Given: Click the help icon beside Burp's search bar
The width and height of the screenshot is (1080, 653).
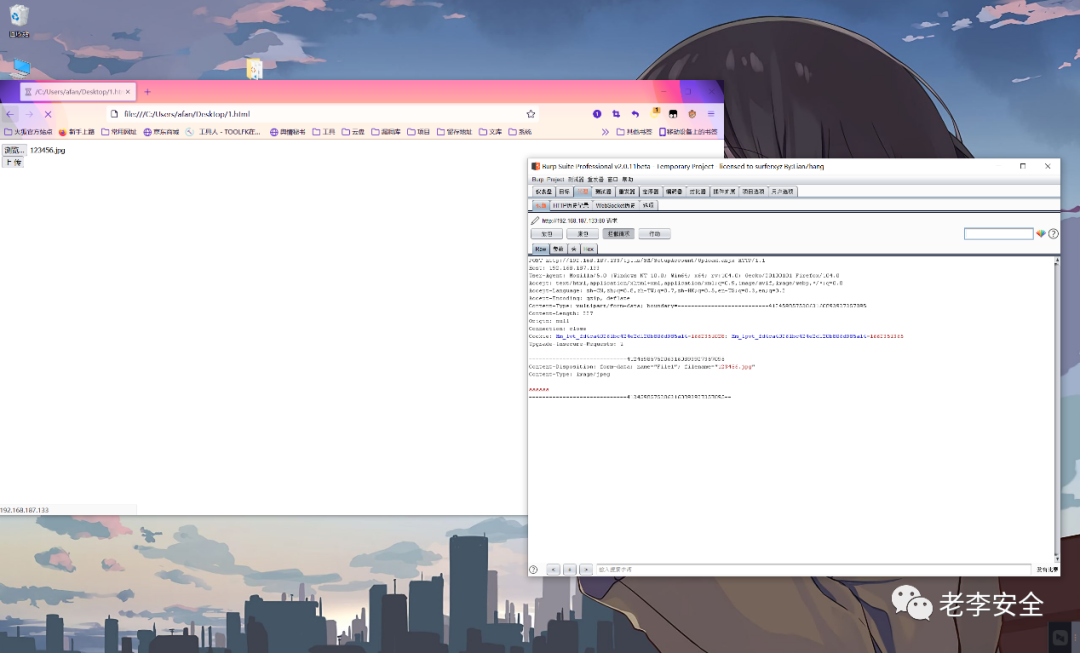Looking at the screenshot, I should click(x=533, y=570).
